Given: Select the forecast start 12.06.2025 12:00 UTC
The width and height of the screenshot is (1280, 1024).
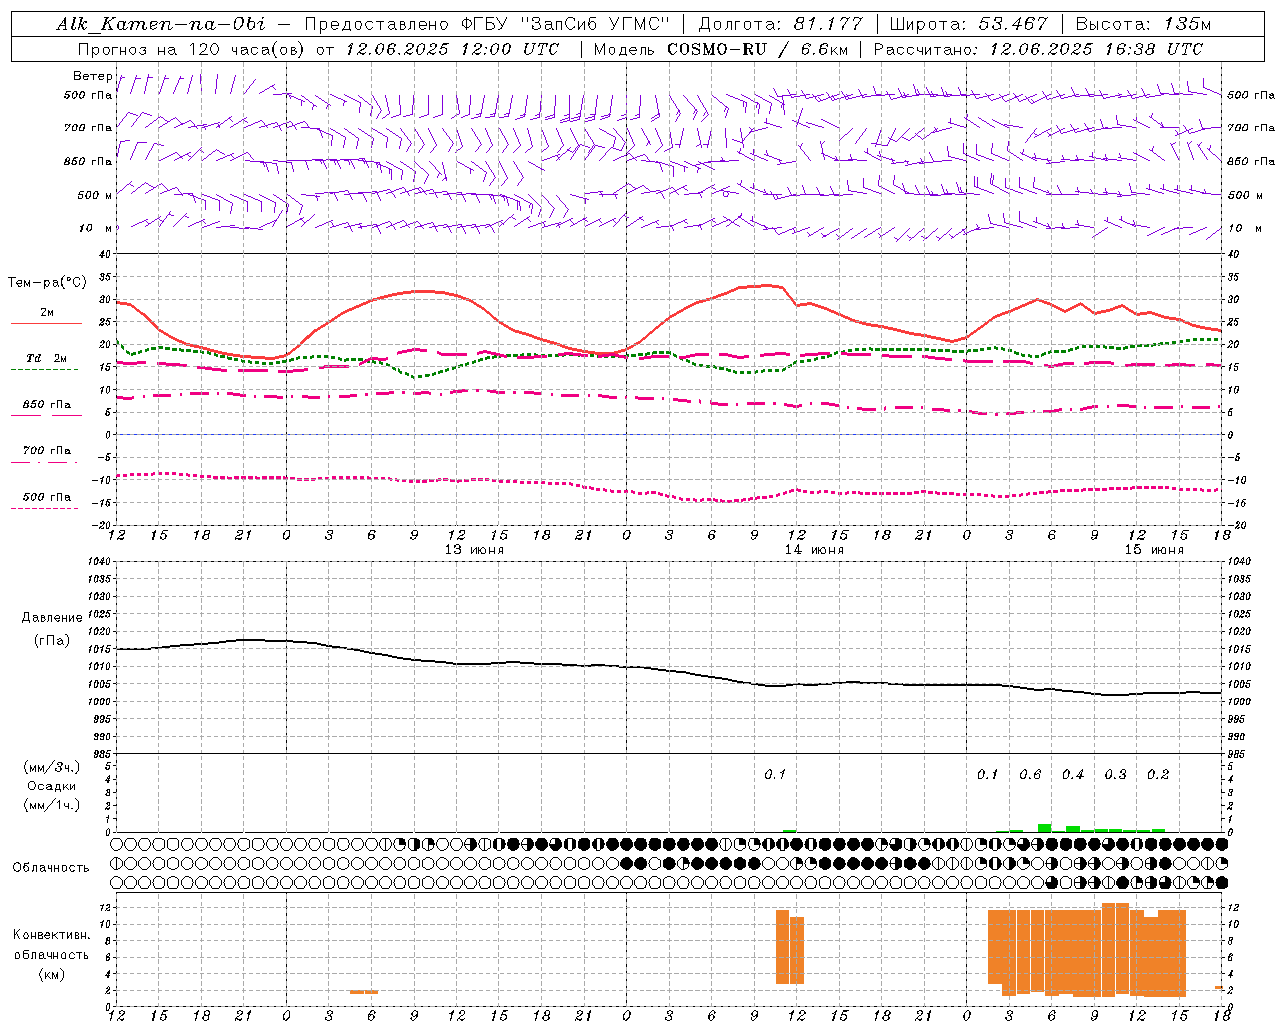Looking at the screenshot, I should (x=452, y=49).
